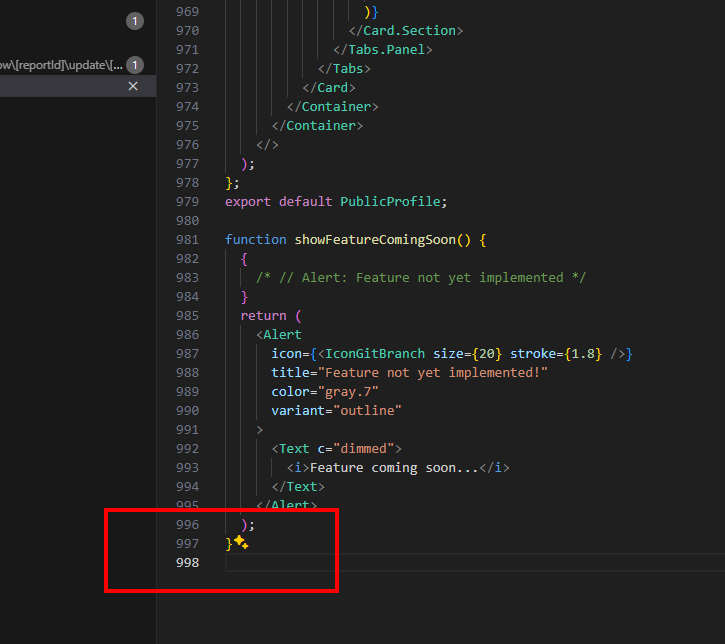
Task: Click the "dimmed" string on line 992
Action: pos(363,448)
